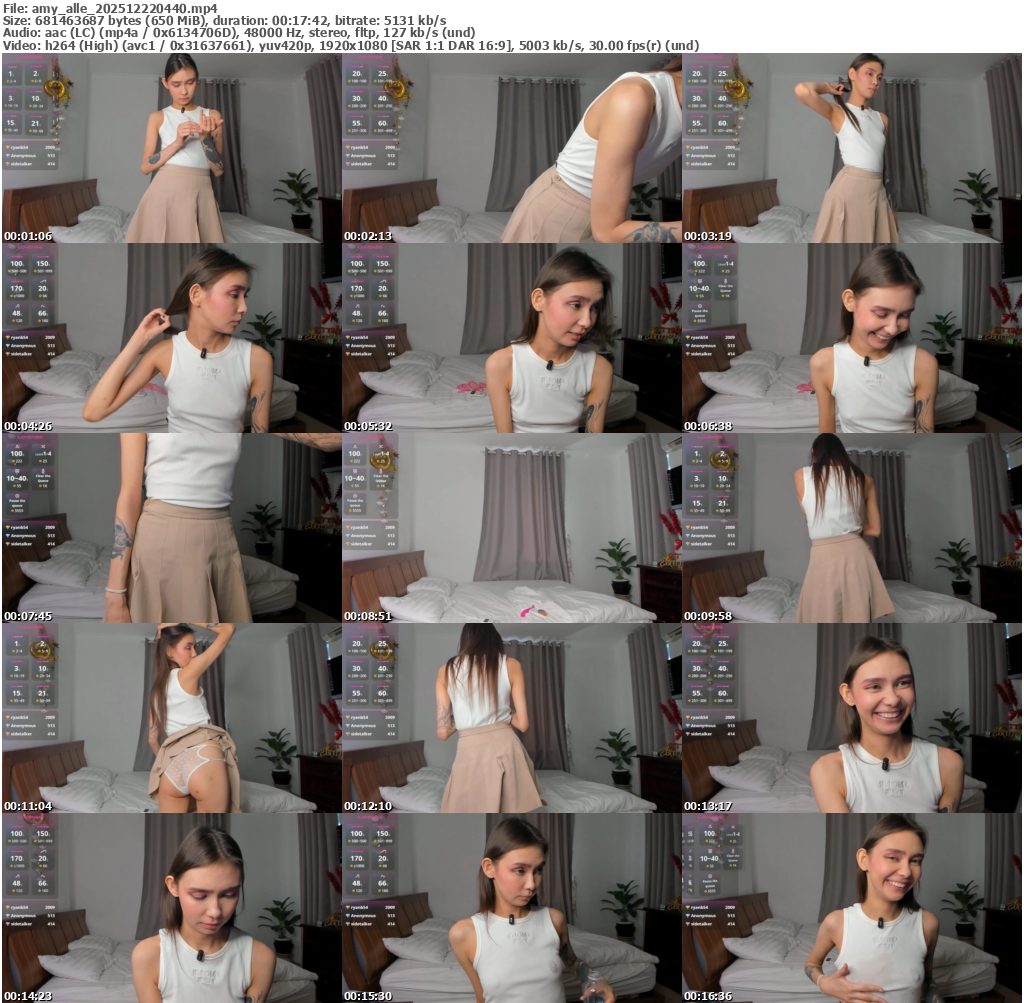Select the thumbnail at 00:15:30
The height and width of the screenshot is (1003, 1024).
[x=511, y=908]
